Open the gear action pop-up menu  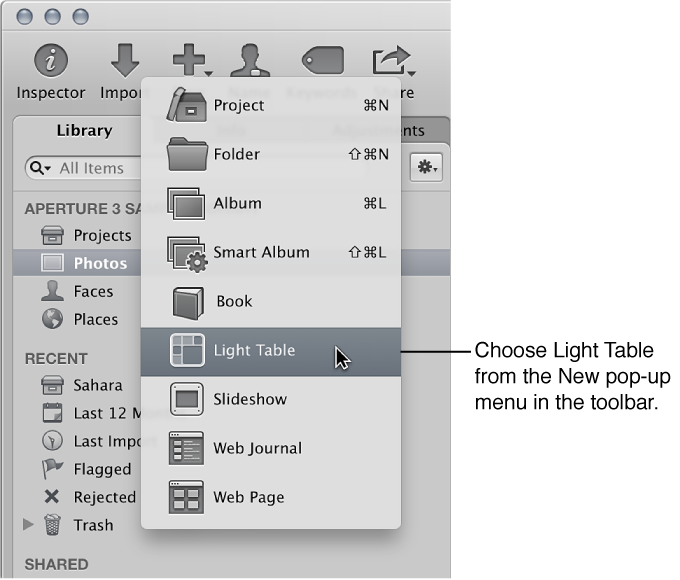tap(427, 167)
